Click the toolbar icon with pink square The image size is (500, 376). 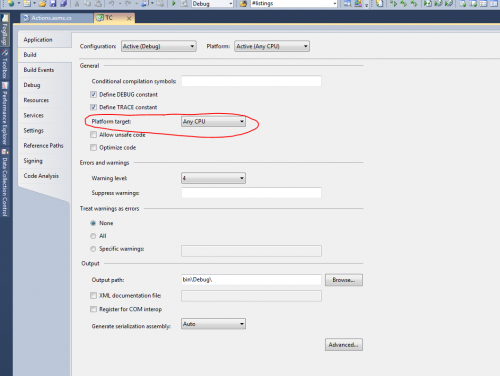pyautogui.click(x=358, y=3)
